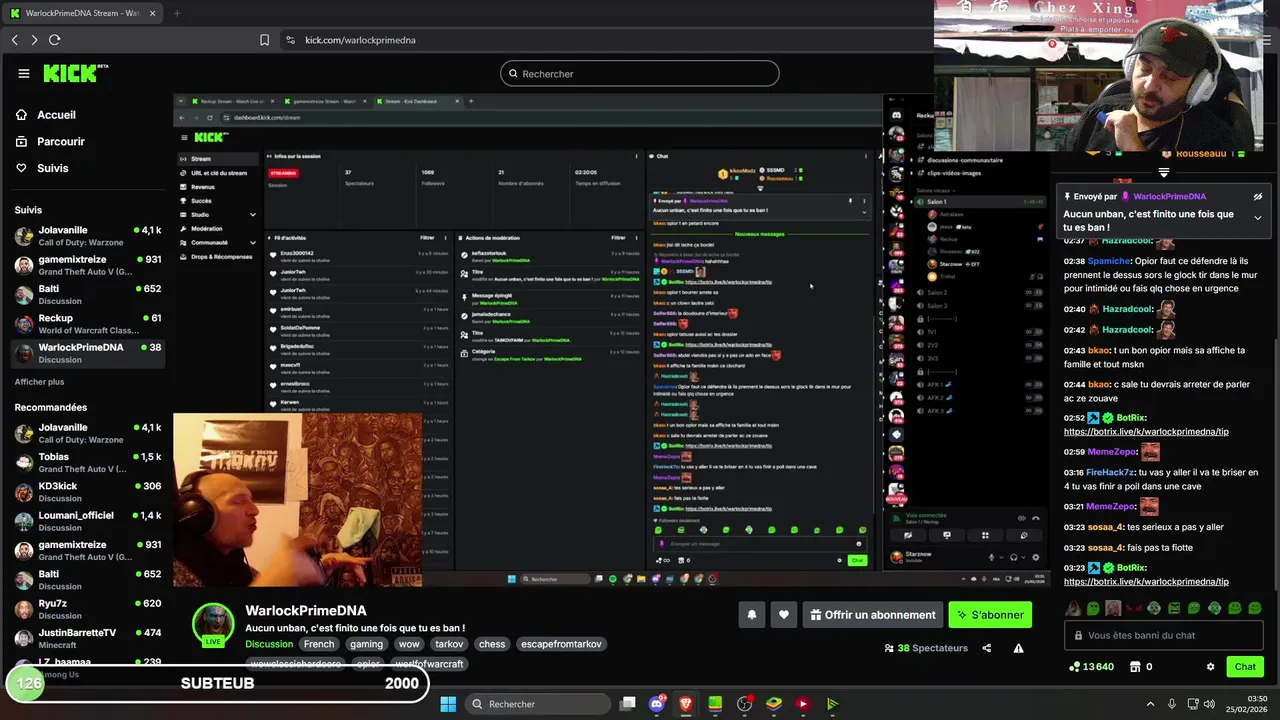Screen dimensions: 1280x720
Task: Click the Kick logo
Action: click(74, 73)
